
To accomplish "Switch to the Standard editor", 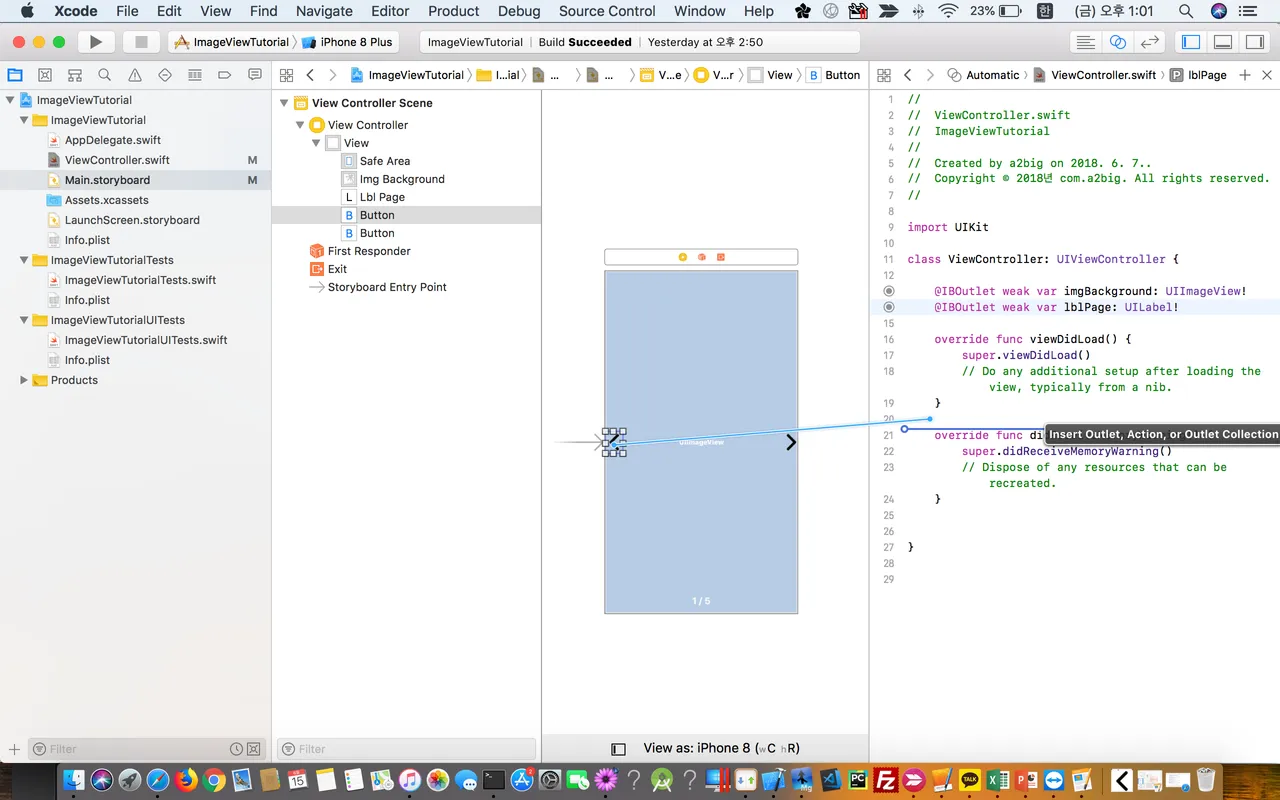I will coord(1085,42).
